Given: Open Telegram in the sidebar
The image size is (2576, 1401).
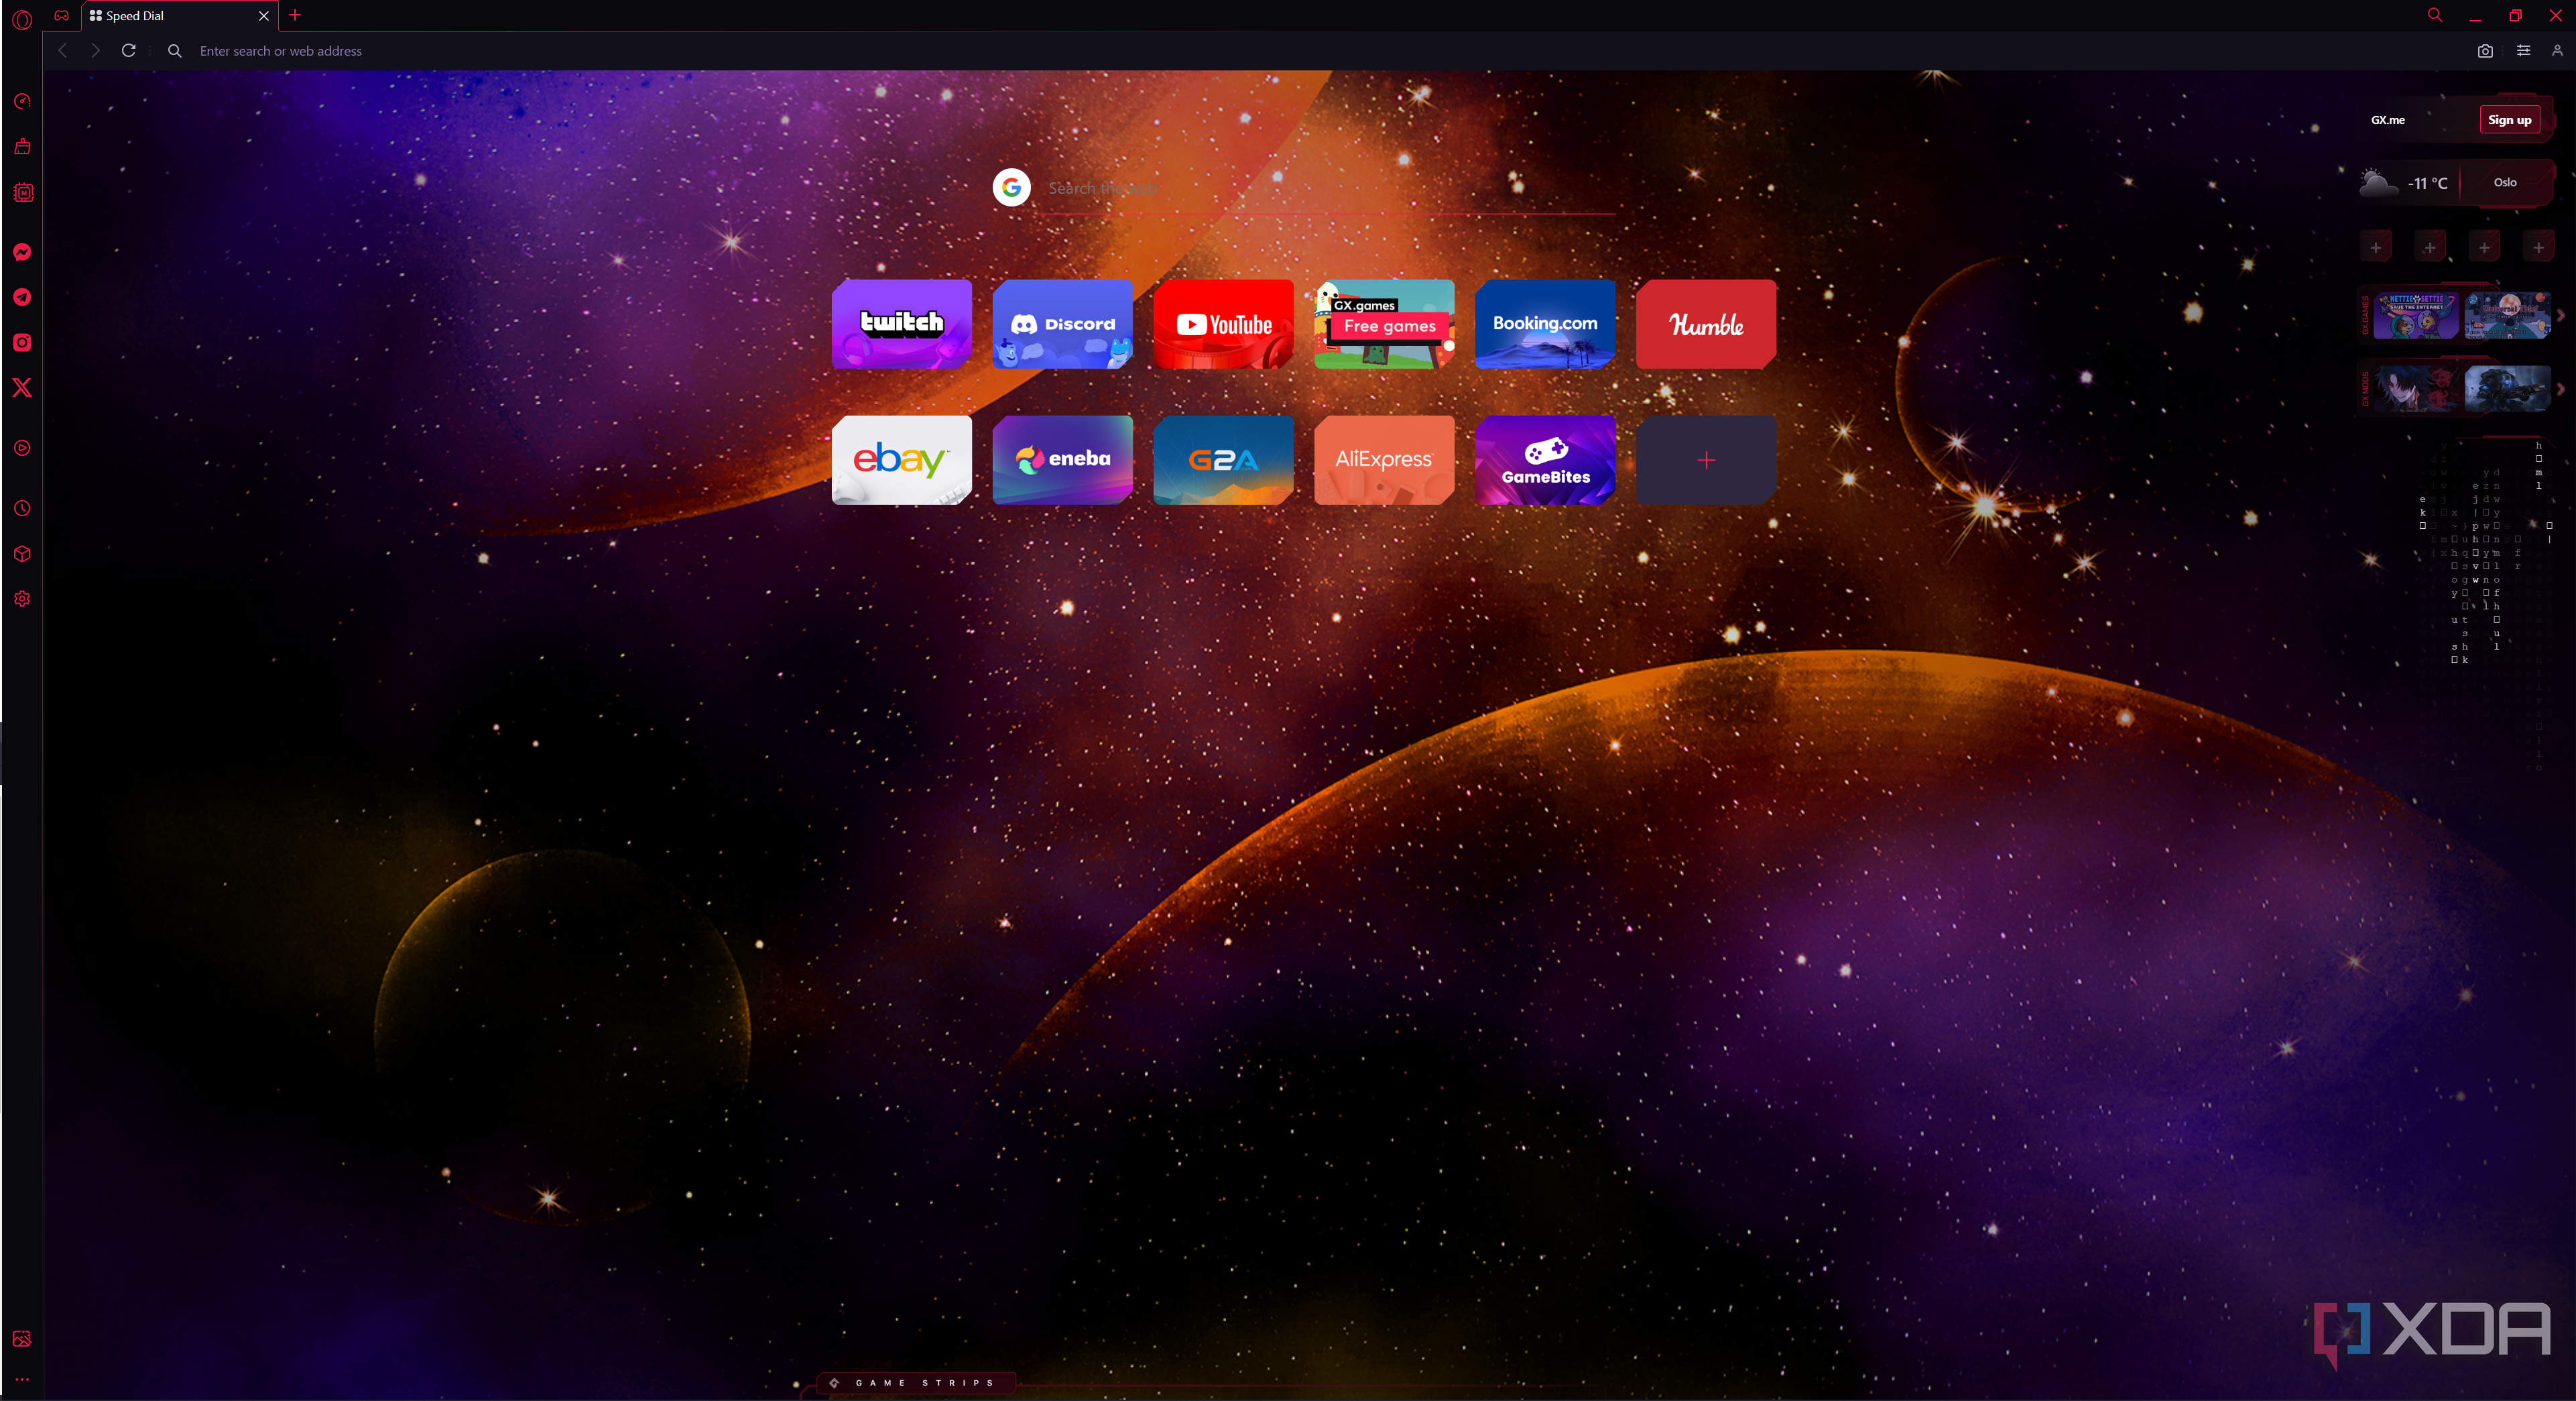Looking at the screenshot, I should pos(22,297).
